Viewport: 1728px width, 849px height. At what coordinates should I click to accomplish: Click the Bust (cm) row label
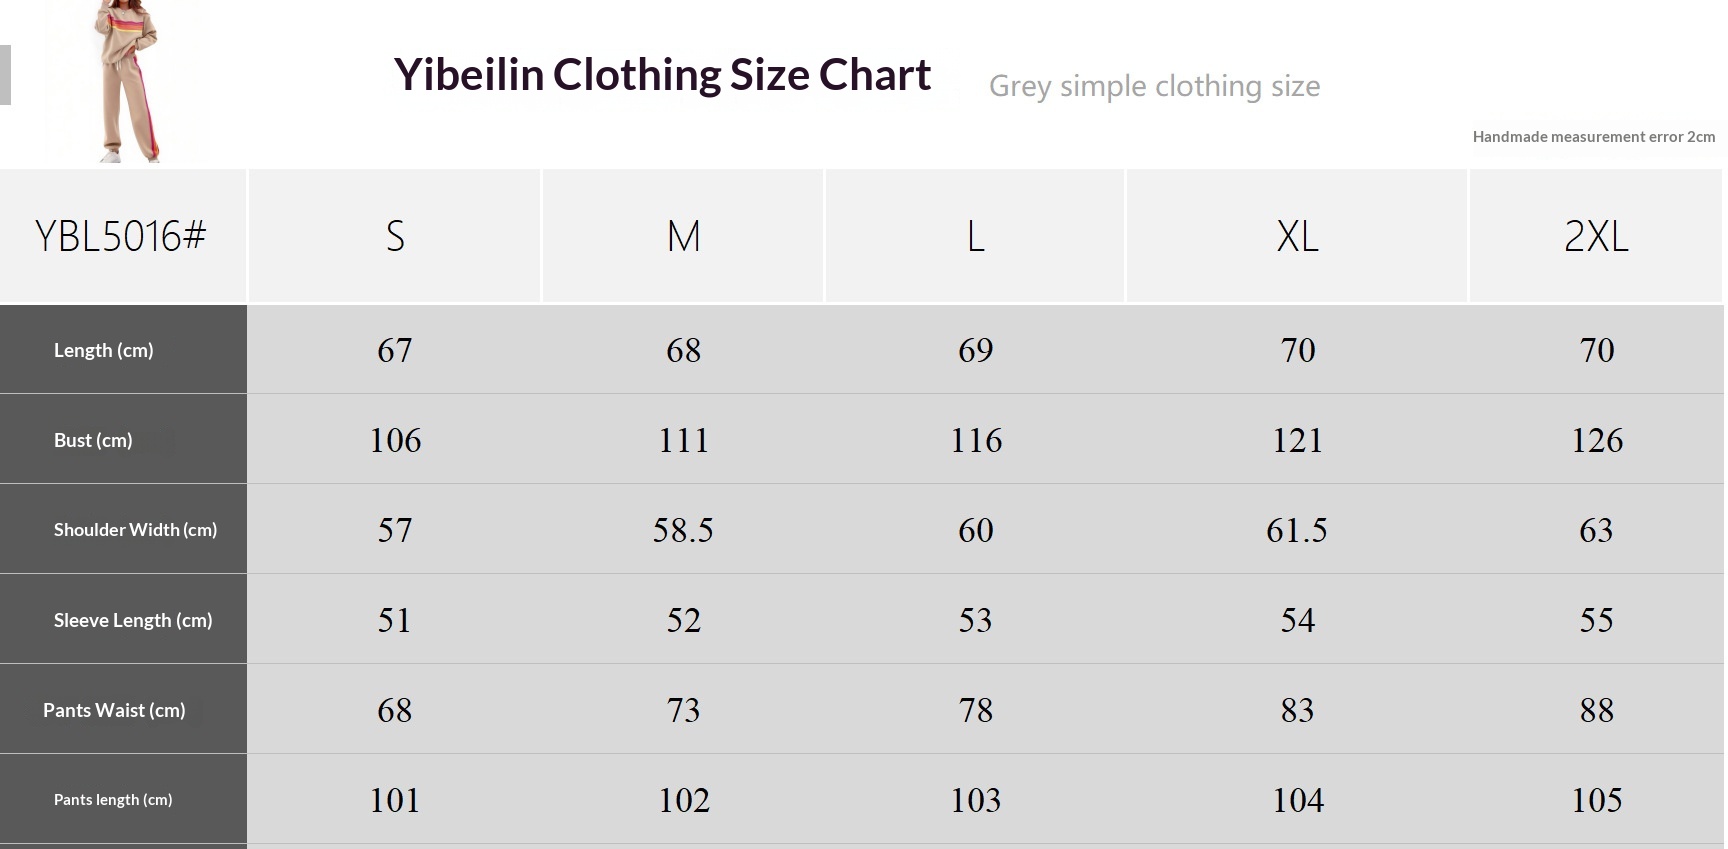click(93, 440)
